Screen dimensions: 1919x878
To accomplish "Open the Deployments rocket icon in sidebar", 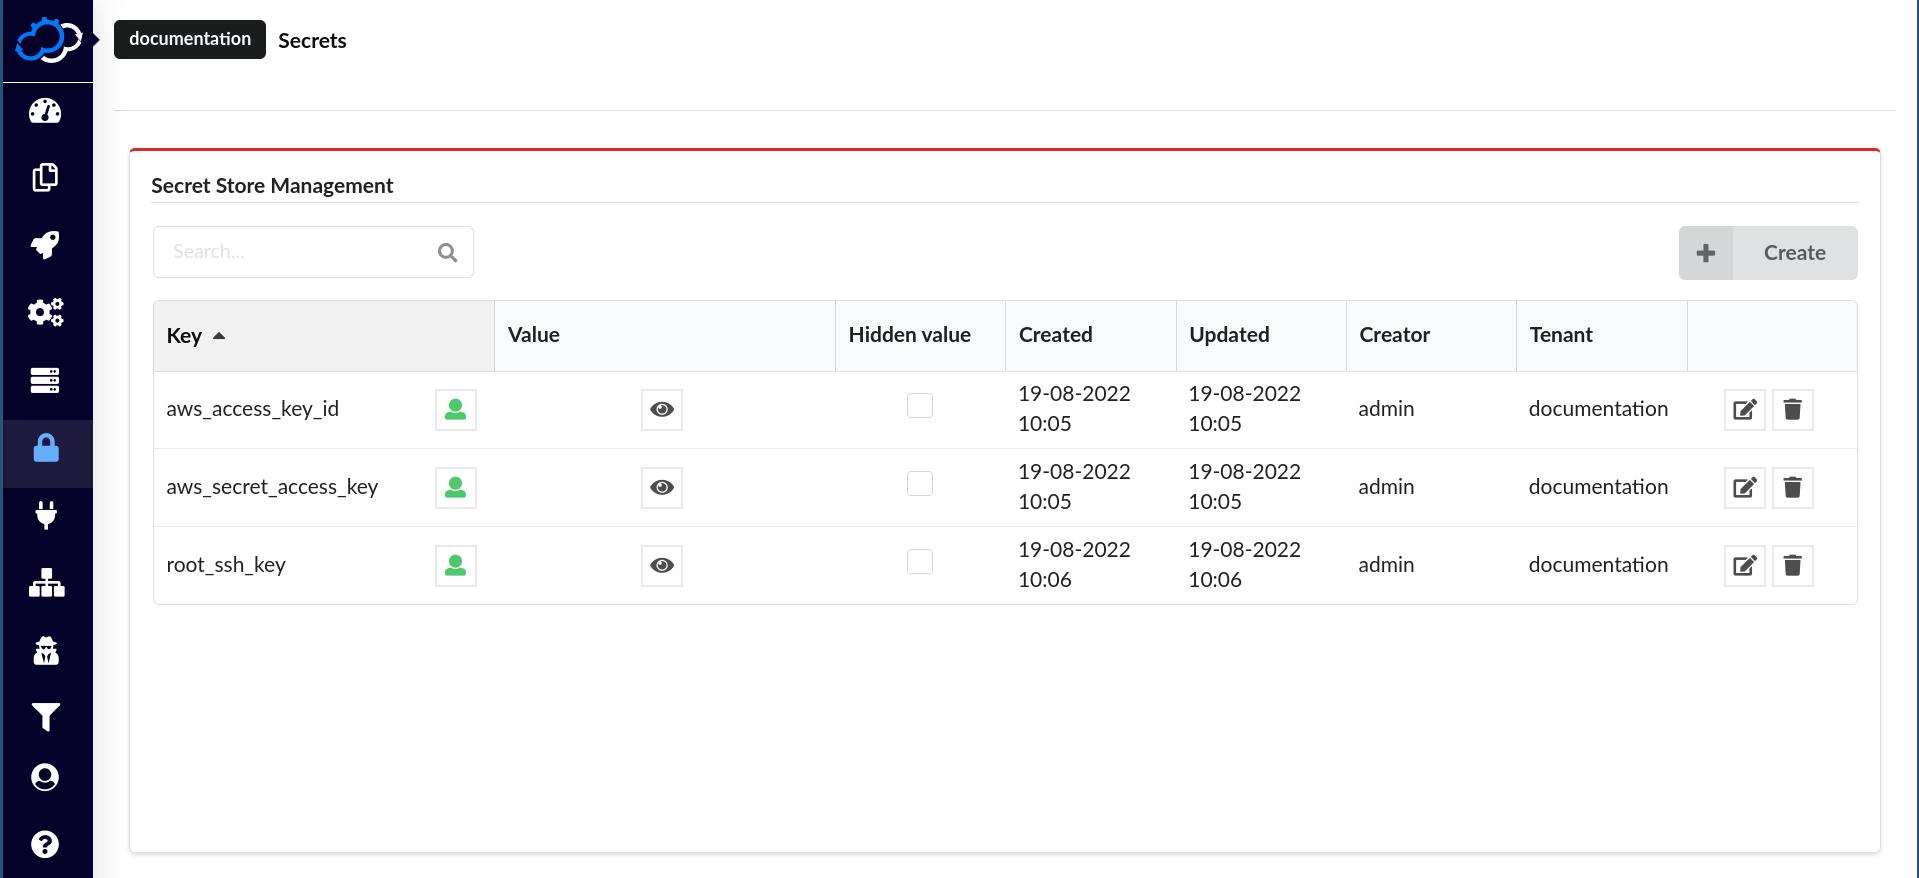I will coord(45,245).
